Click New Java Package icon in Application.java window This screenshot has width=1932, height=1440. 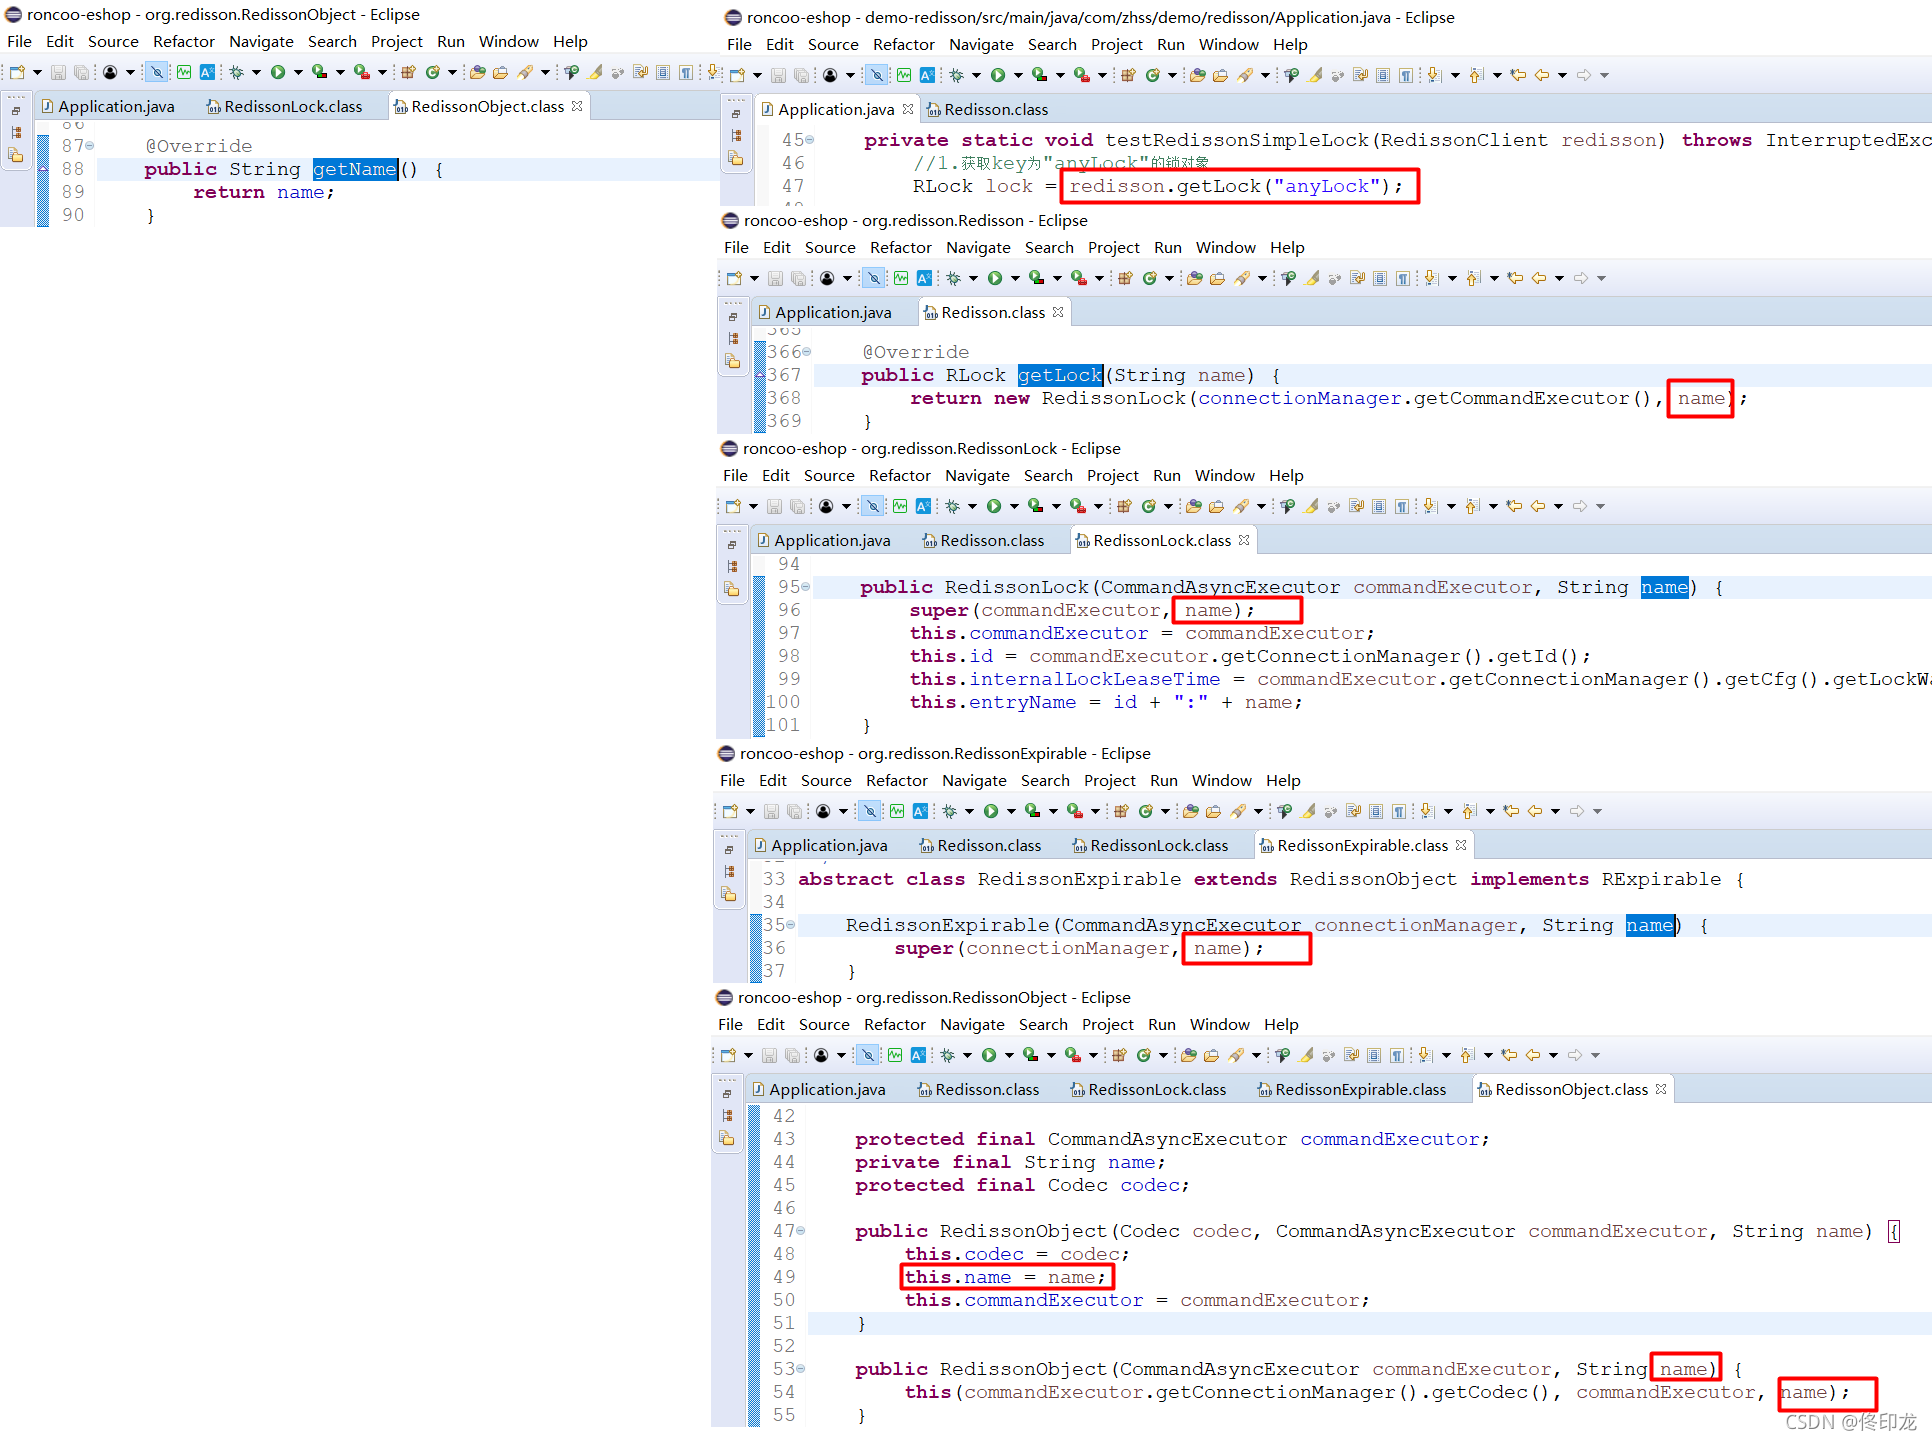1128,75
